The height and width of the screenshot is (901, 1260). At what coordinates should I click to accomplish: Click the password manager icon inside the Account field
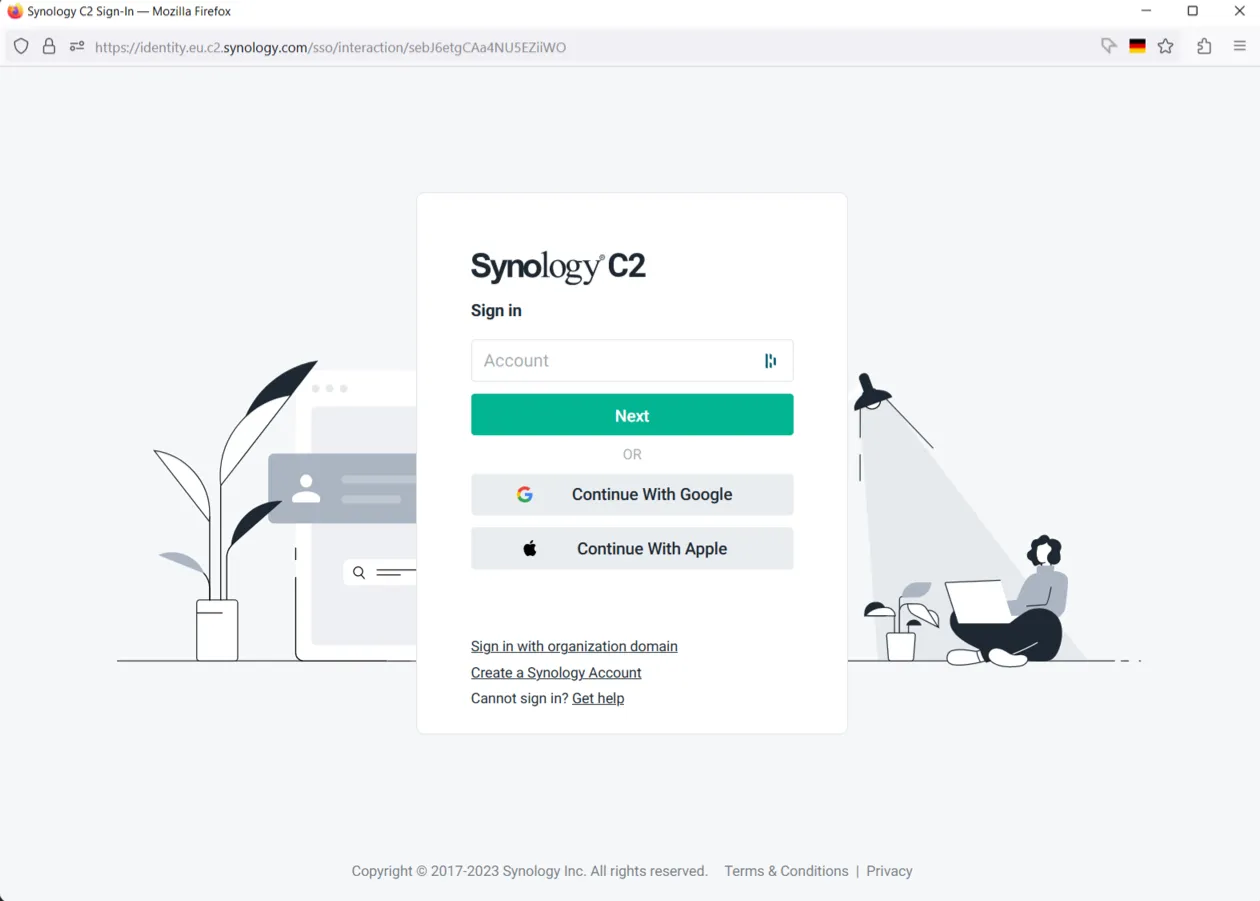pos(770,360)
